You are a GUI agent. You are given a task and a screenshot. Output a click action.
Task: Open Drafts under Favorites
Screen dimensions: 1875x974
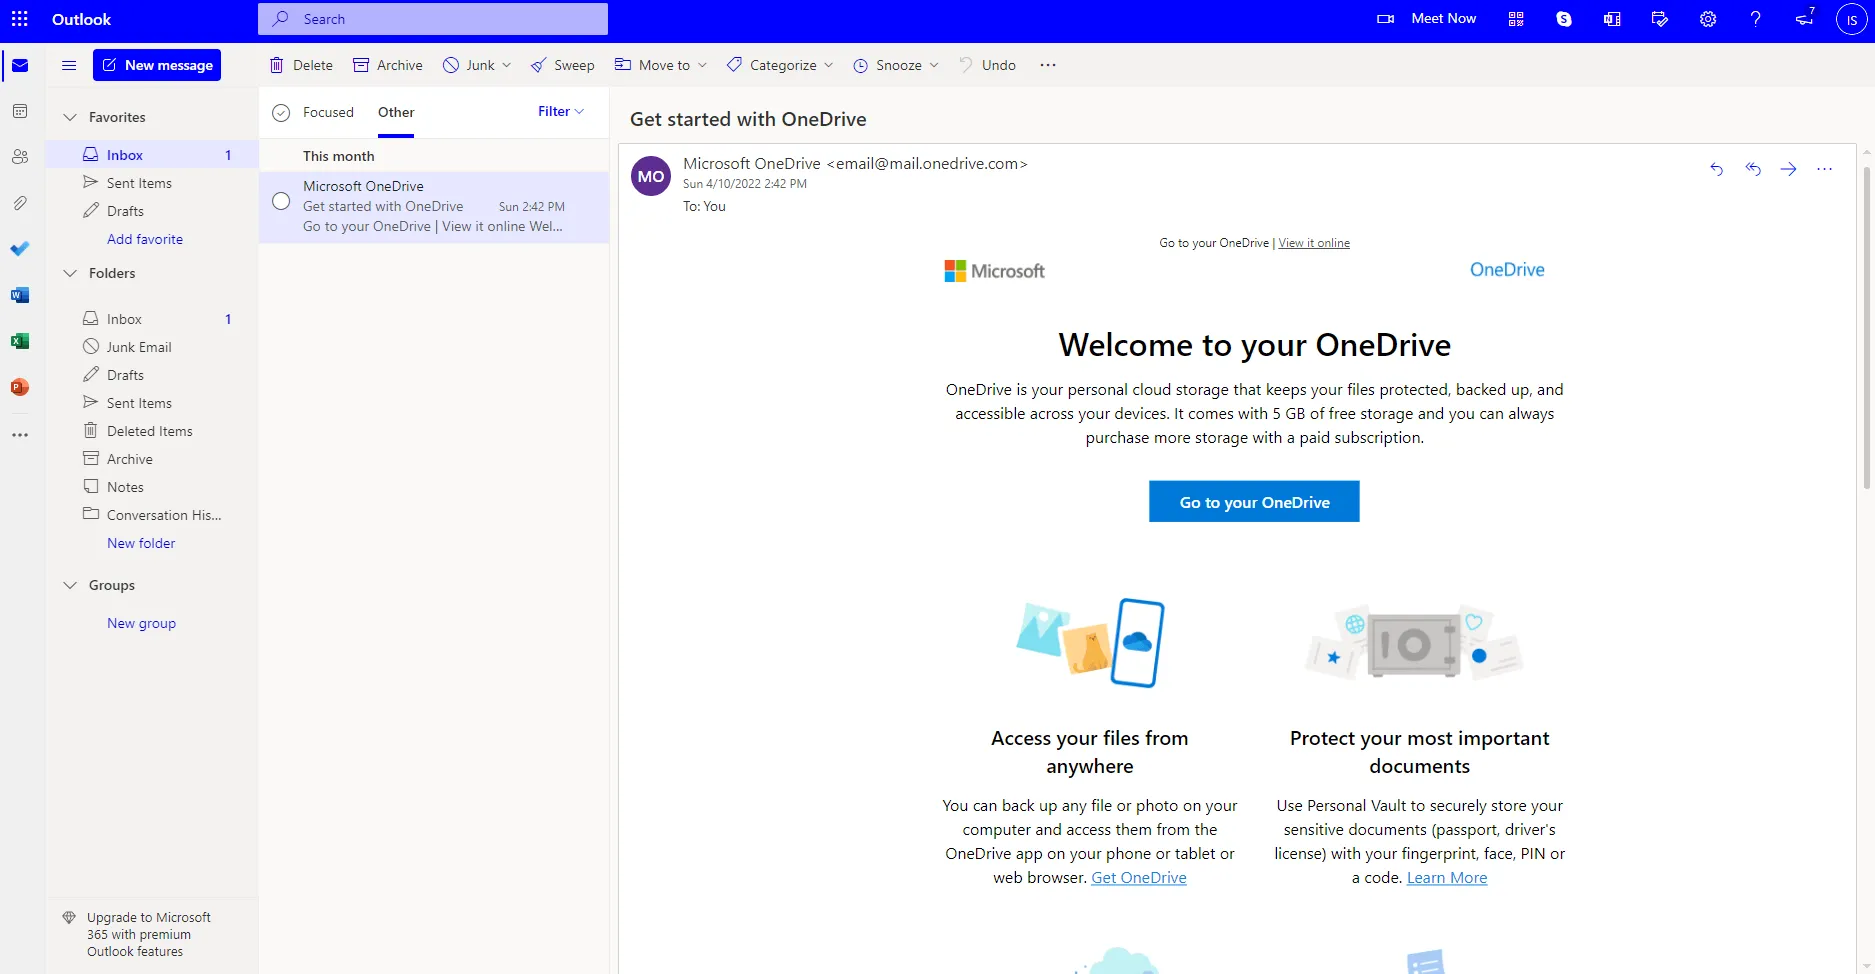point(152,211)
